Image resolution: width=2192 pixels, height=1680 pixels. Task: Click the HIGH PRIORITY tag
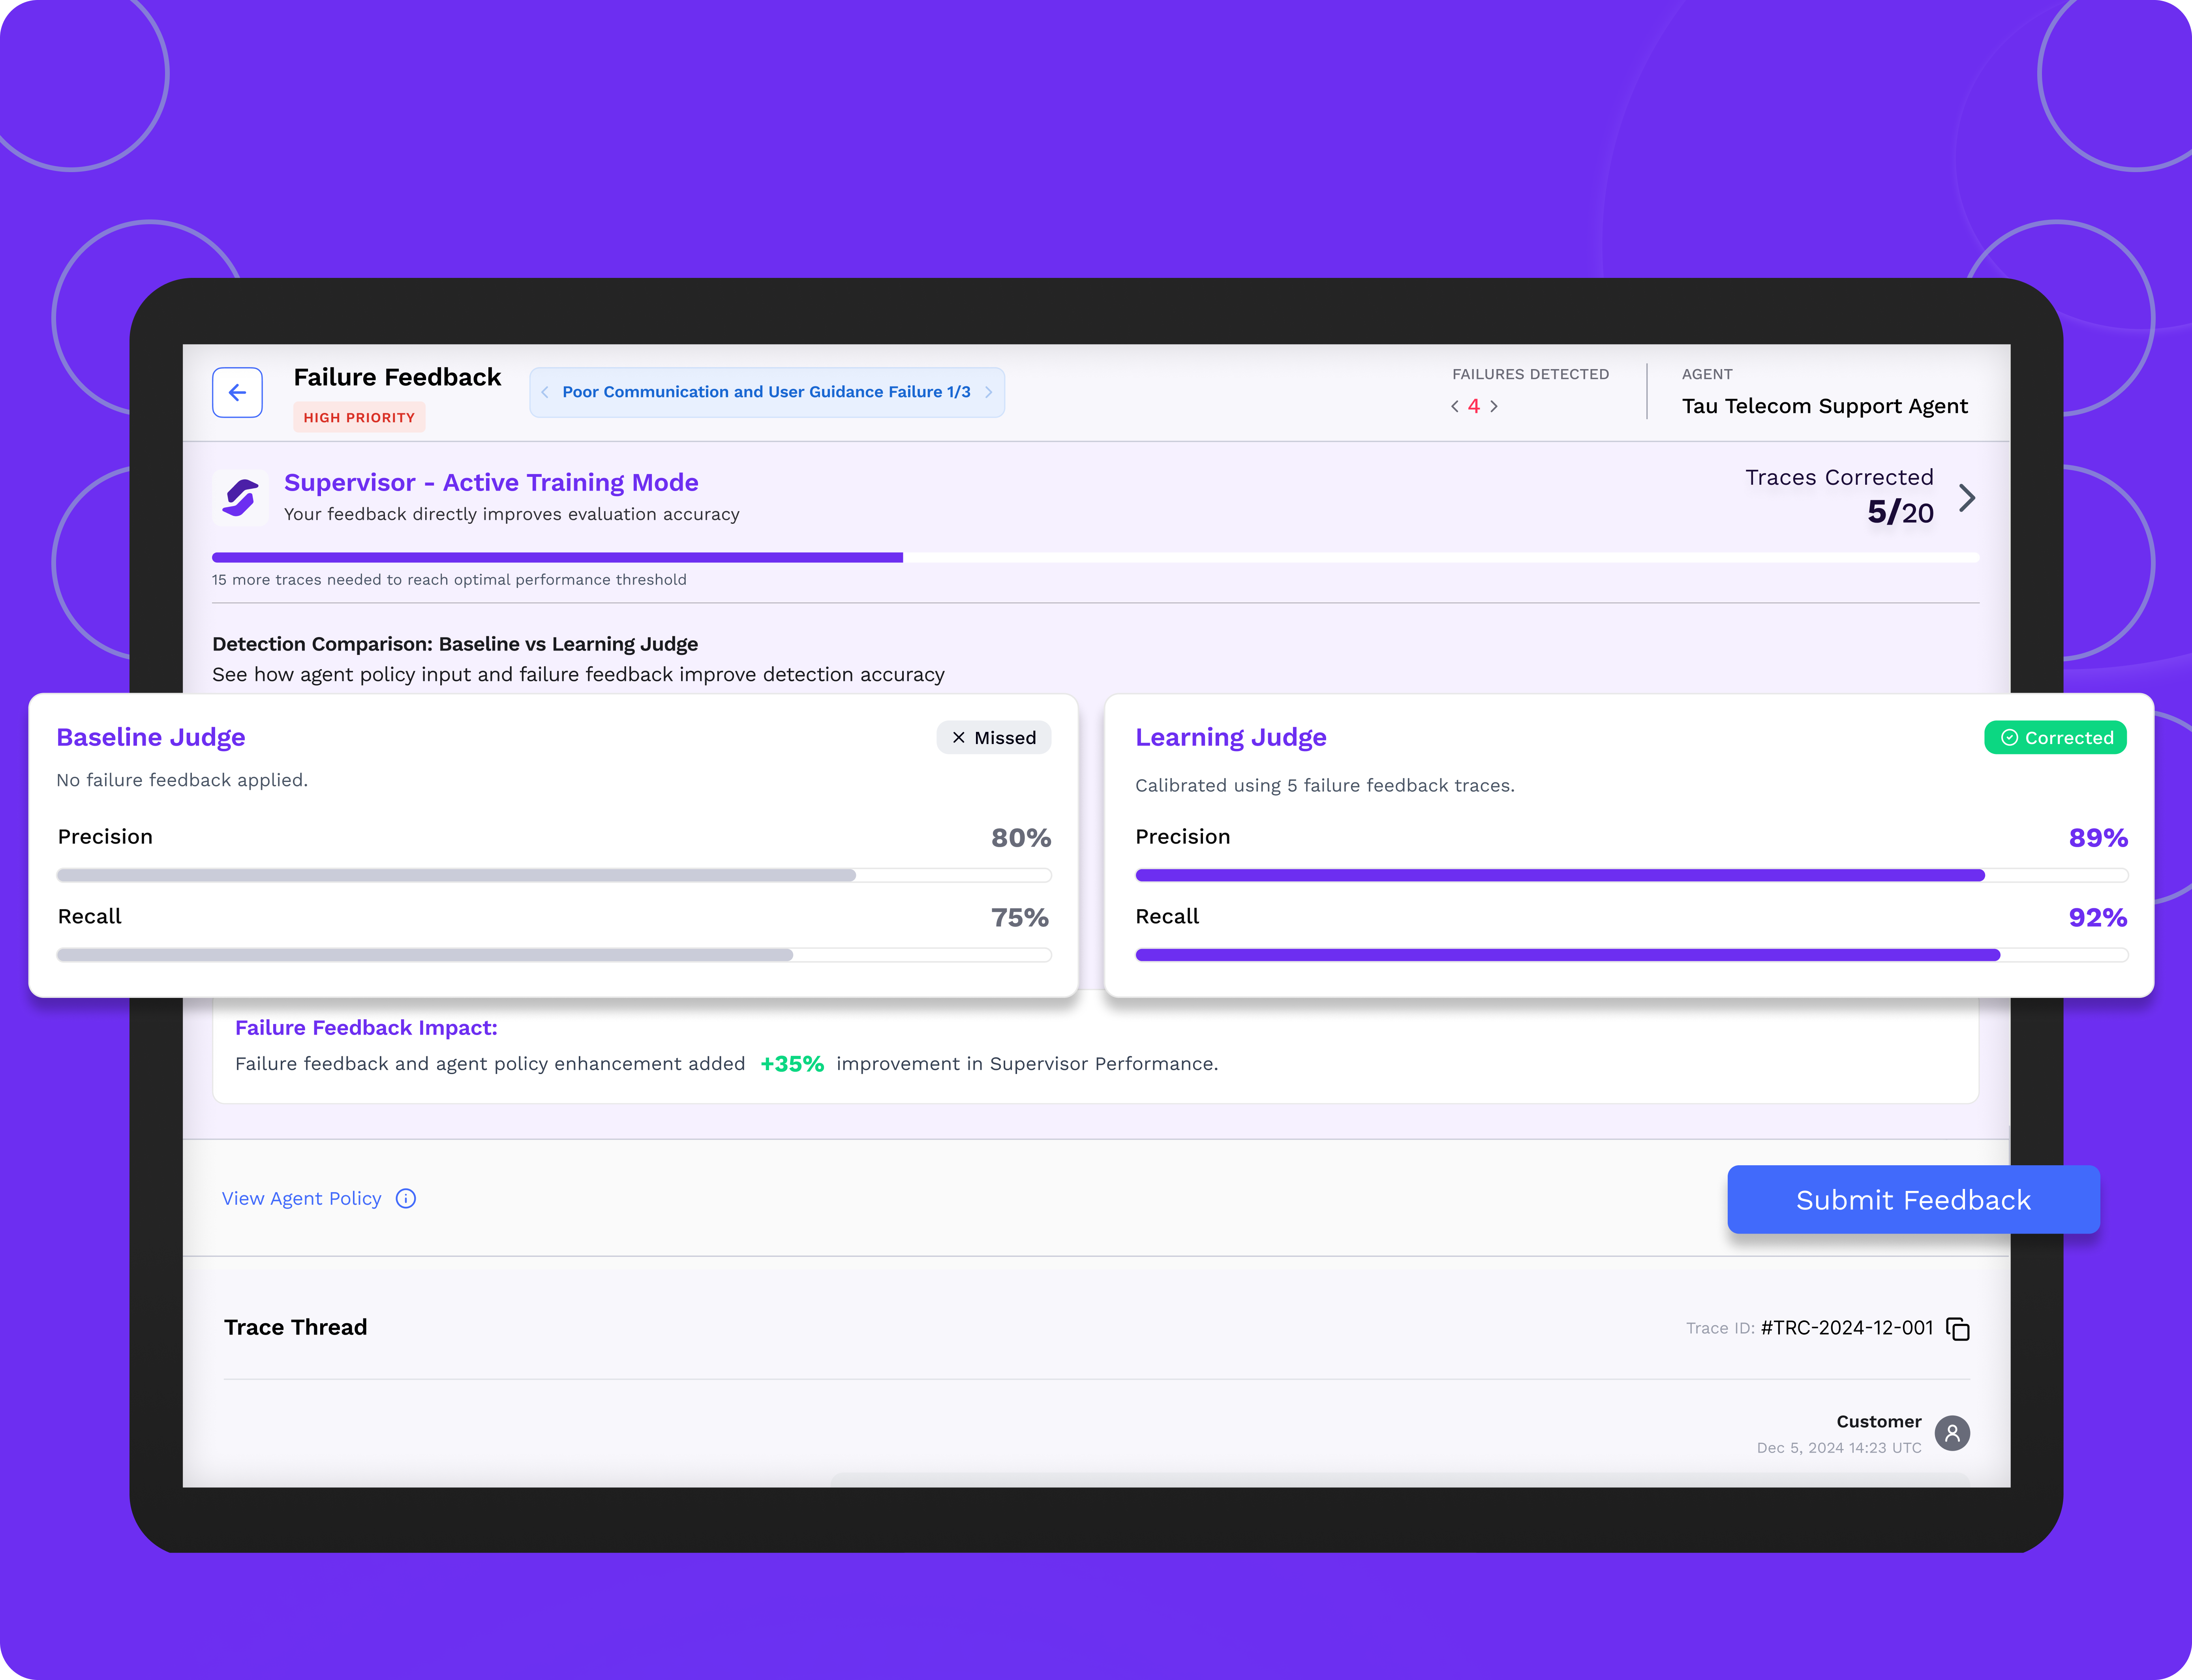[x=359, y=417]
